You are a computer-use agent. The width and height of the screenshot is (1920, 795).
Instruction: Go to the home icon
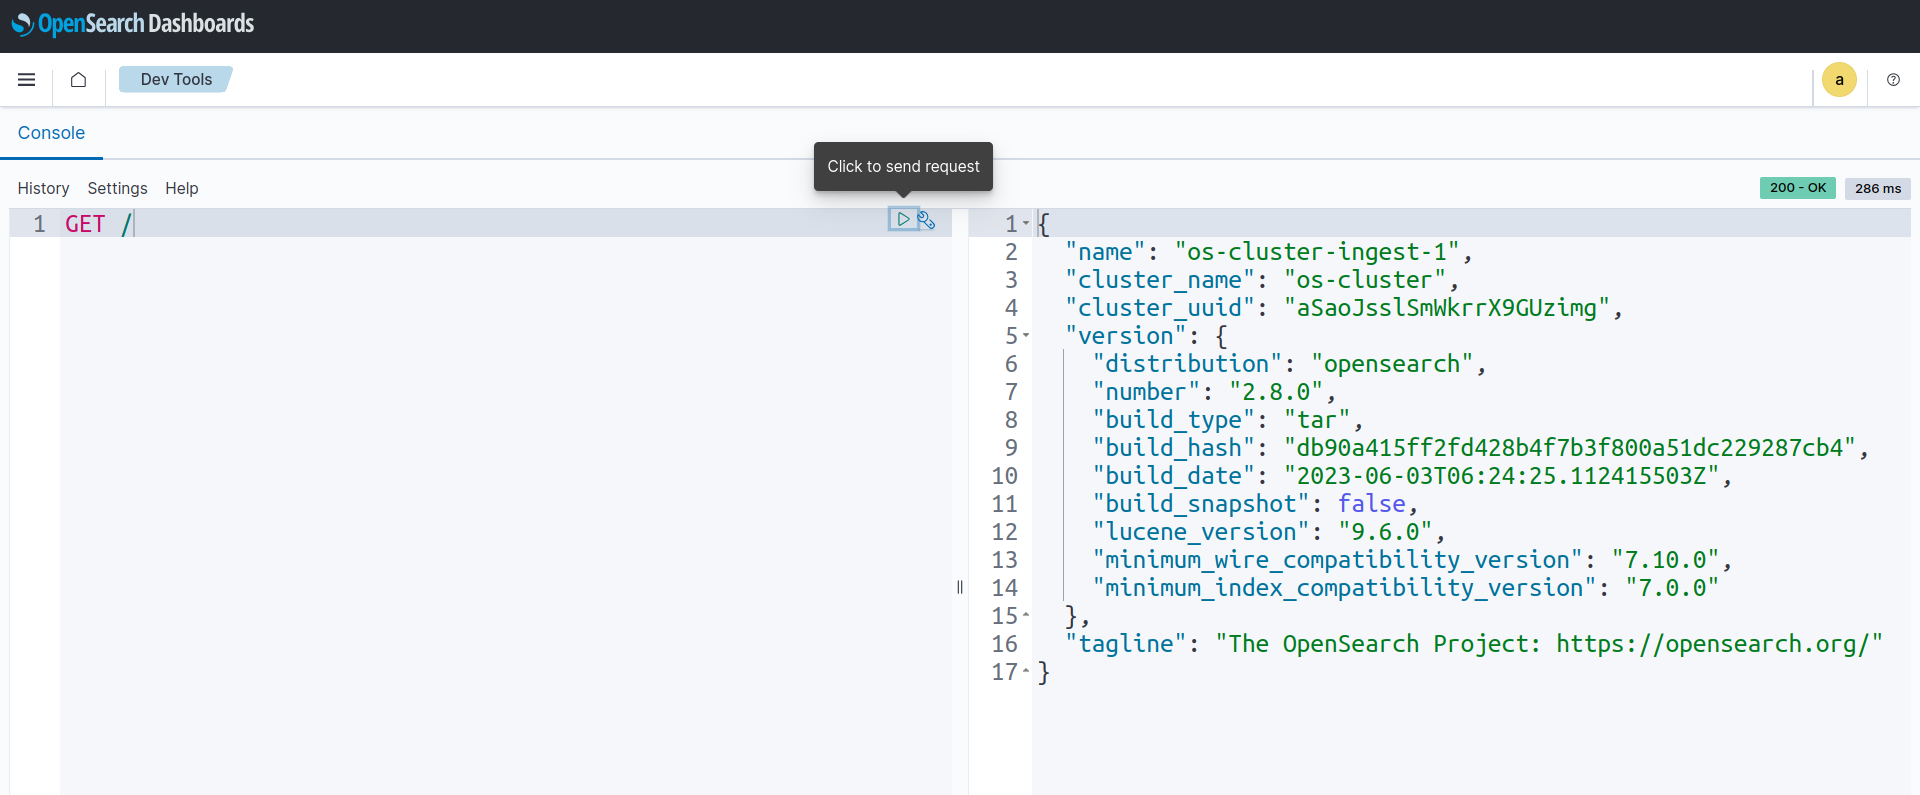pos(78,80)
